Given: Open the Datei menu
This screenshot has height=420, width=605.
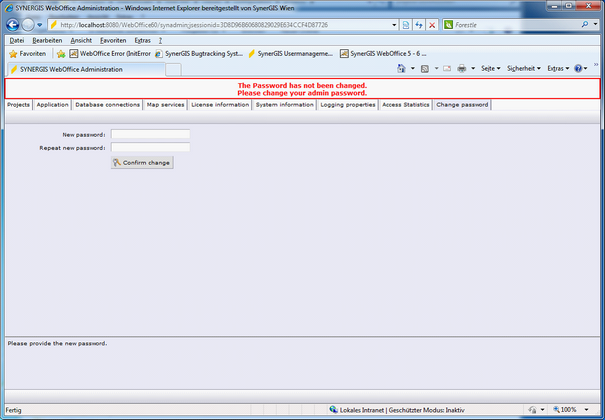Looking at the screenshot, I should point(17,40).
